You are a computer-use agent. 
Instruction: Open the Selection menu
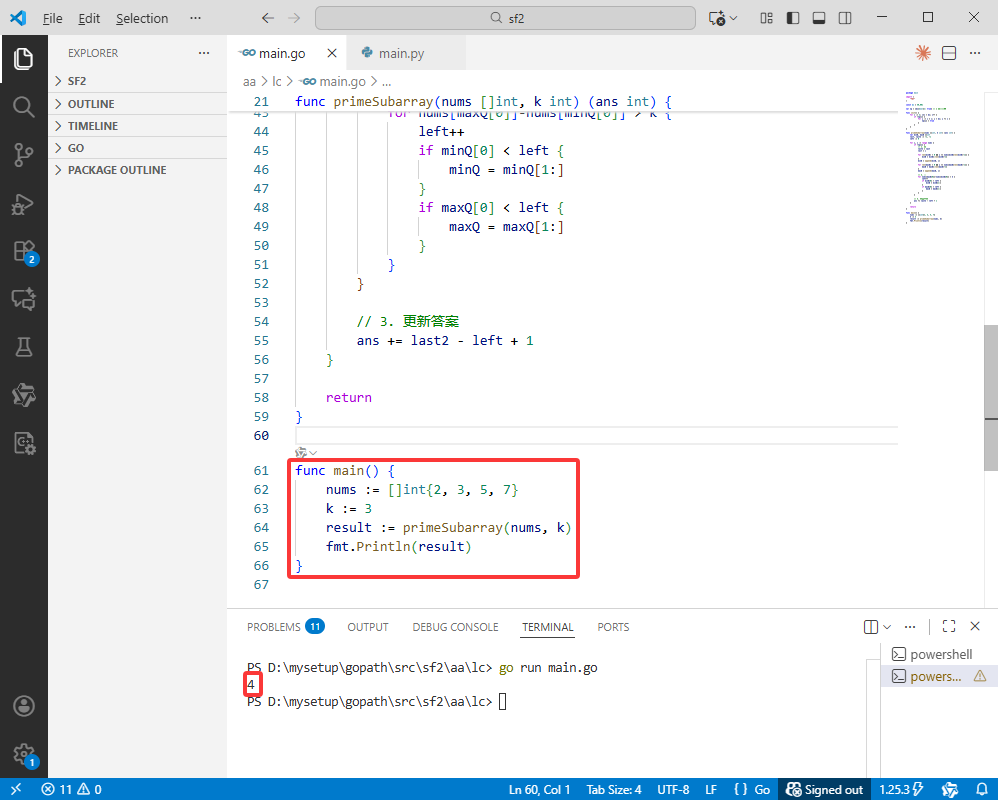[x=142, y=18]
